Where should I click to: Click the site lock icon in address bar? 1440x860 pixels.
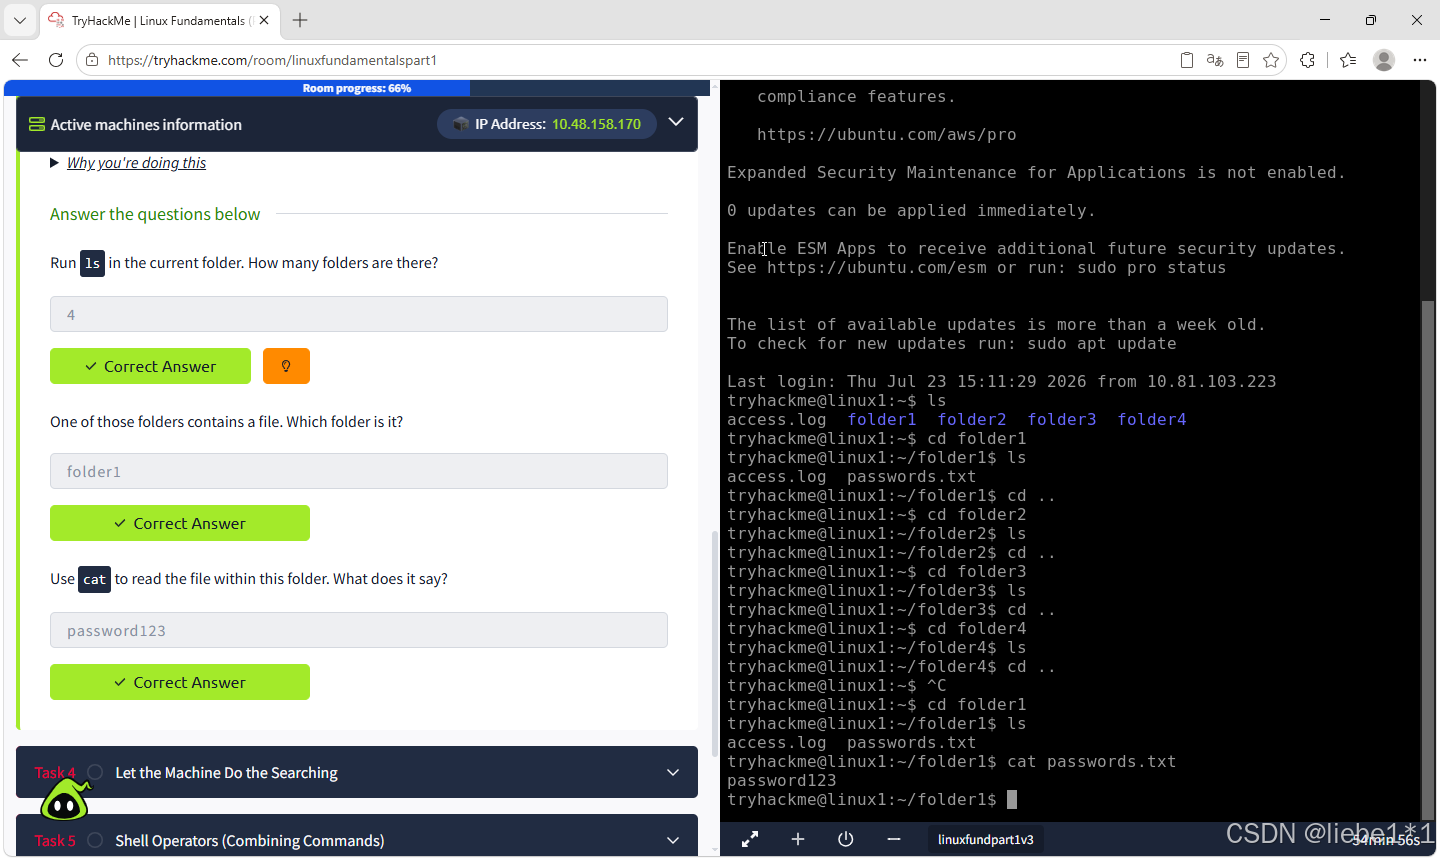click(x=92, y=60)
